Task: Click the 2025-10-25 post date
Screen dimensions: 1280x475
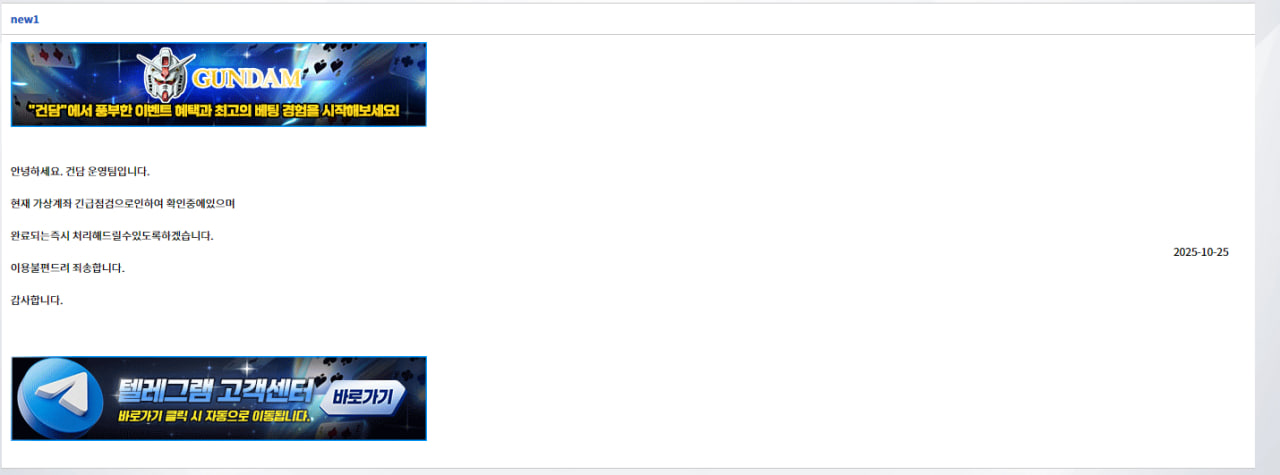Action: [x=1201, y=252]
